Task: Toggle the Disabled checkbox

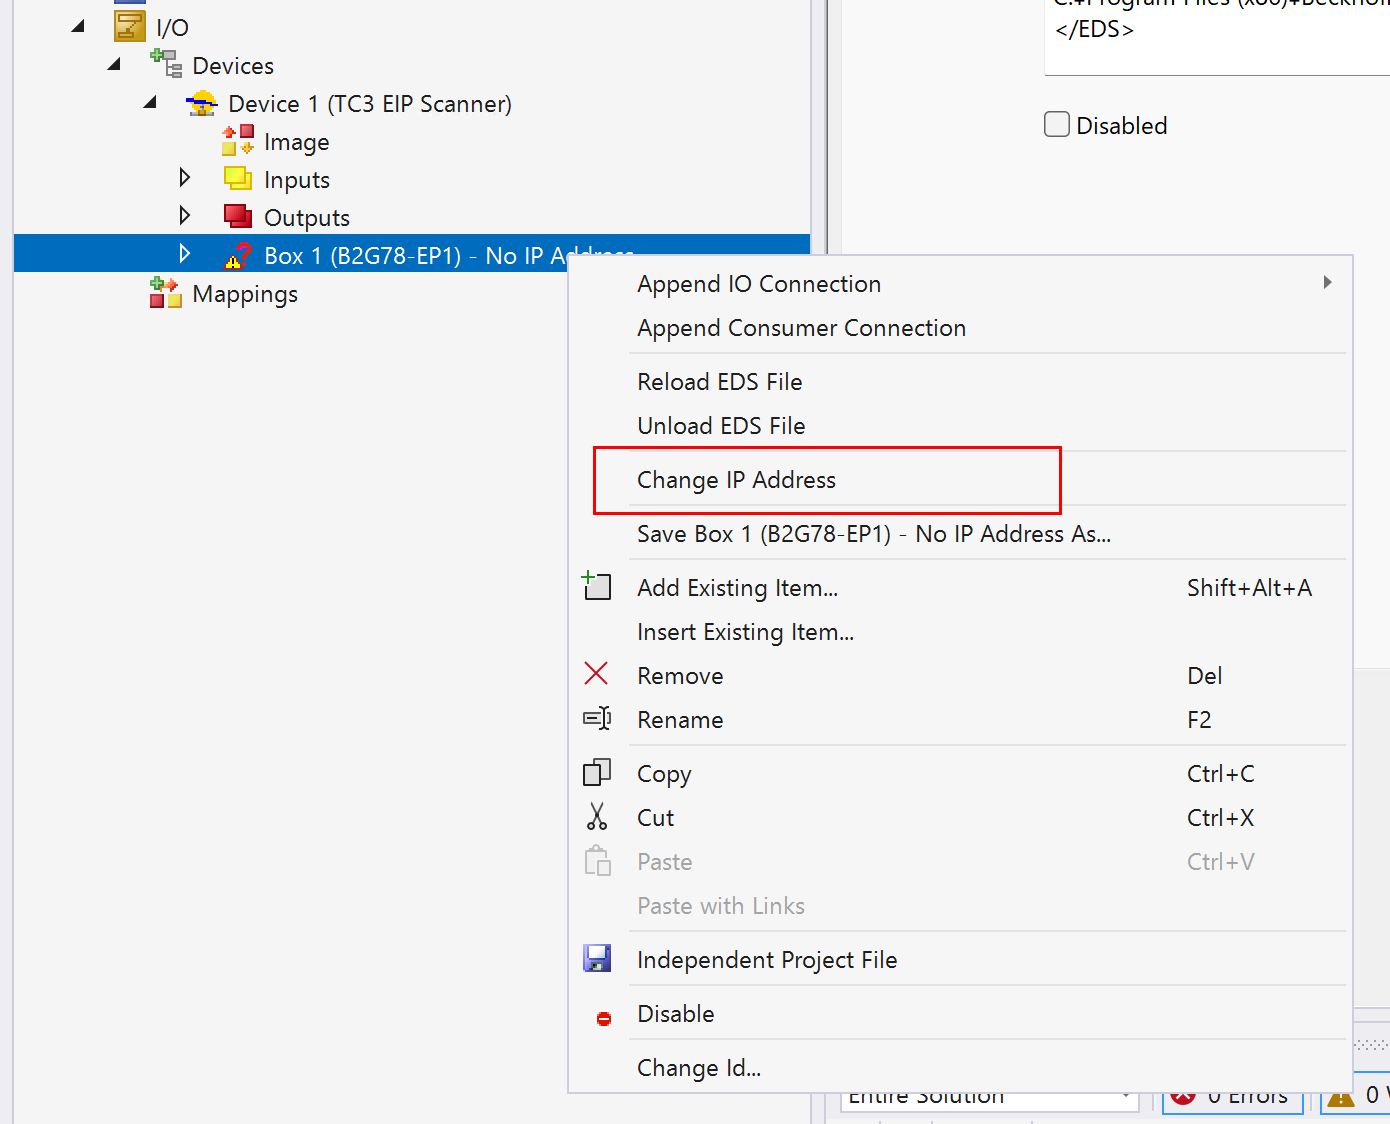Action: [x=1057, y=125]
